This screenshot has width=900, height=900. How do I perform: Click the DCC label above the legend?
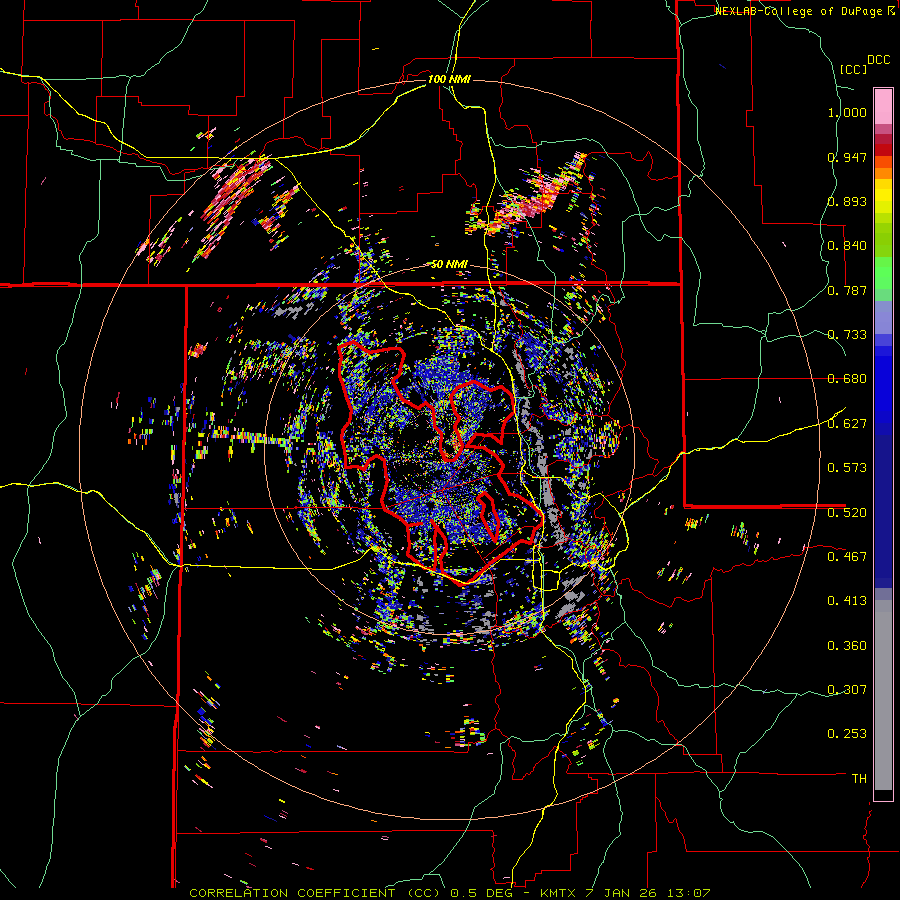tap(878, 60)
